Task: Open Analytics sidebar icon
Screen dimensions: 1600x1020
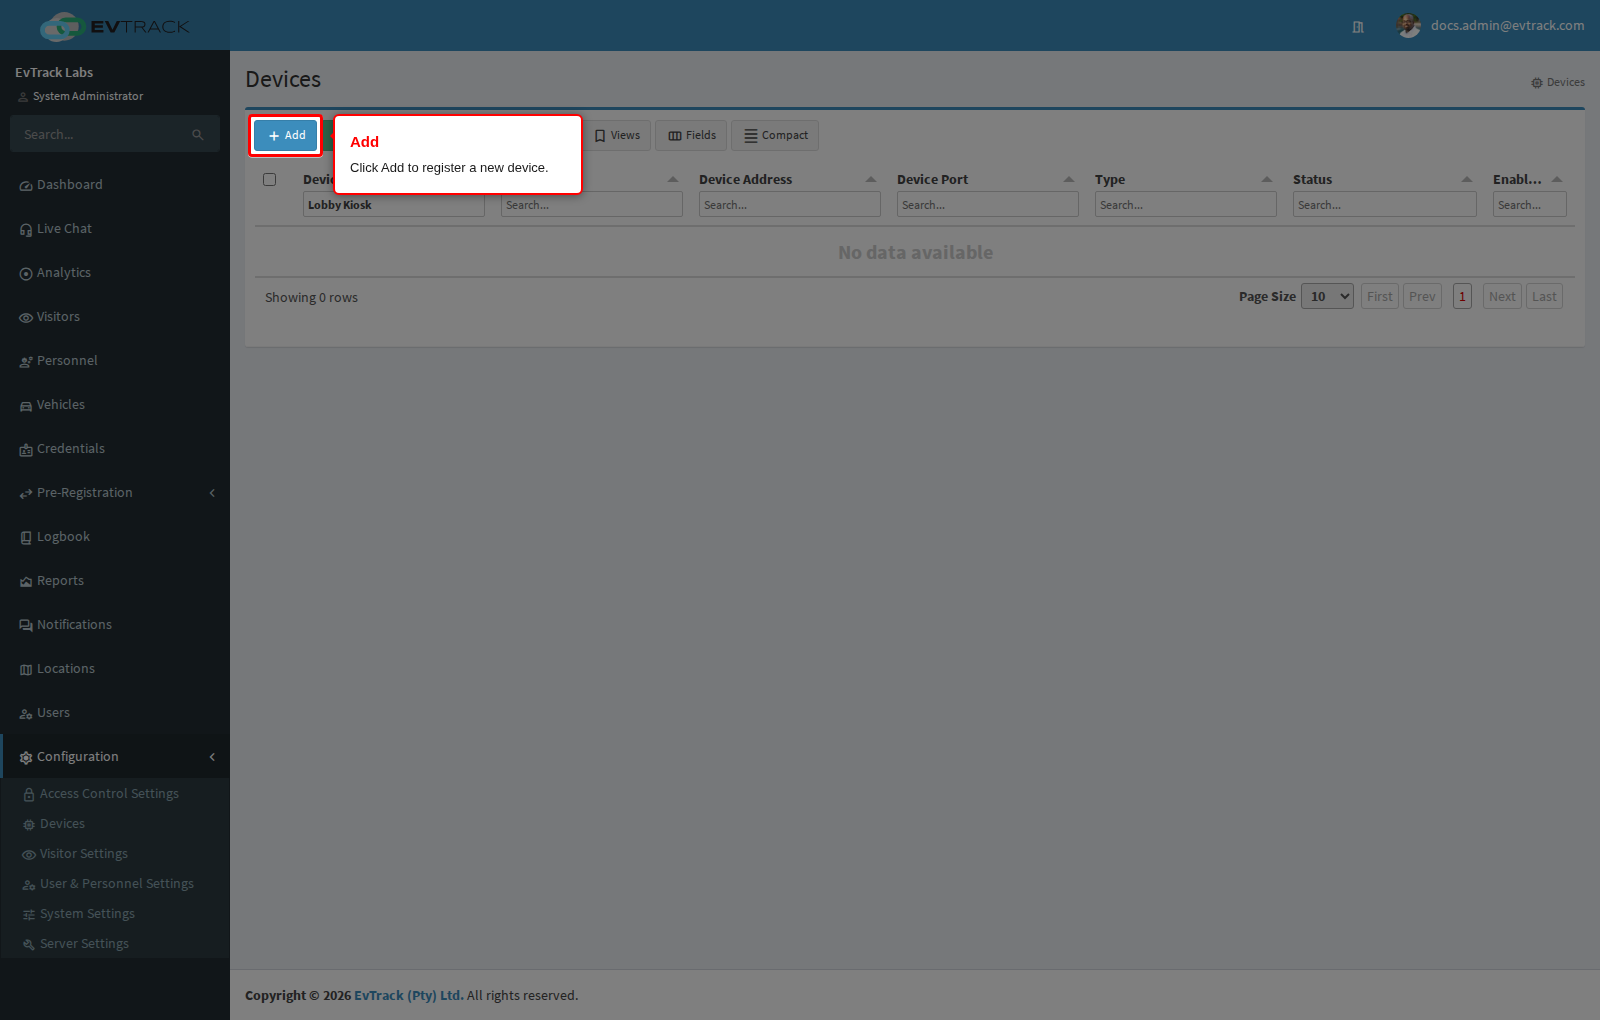Action: click(x=26, y=274)
